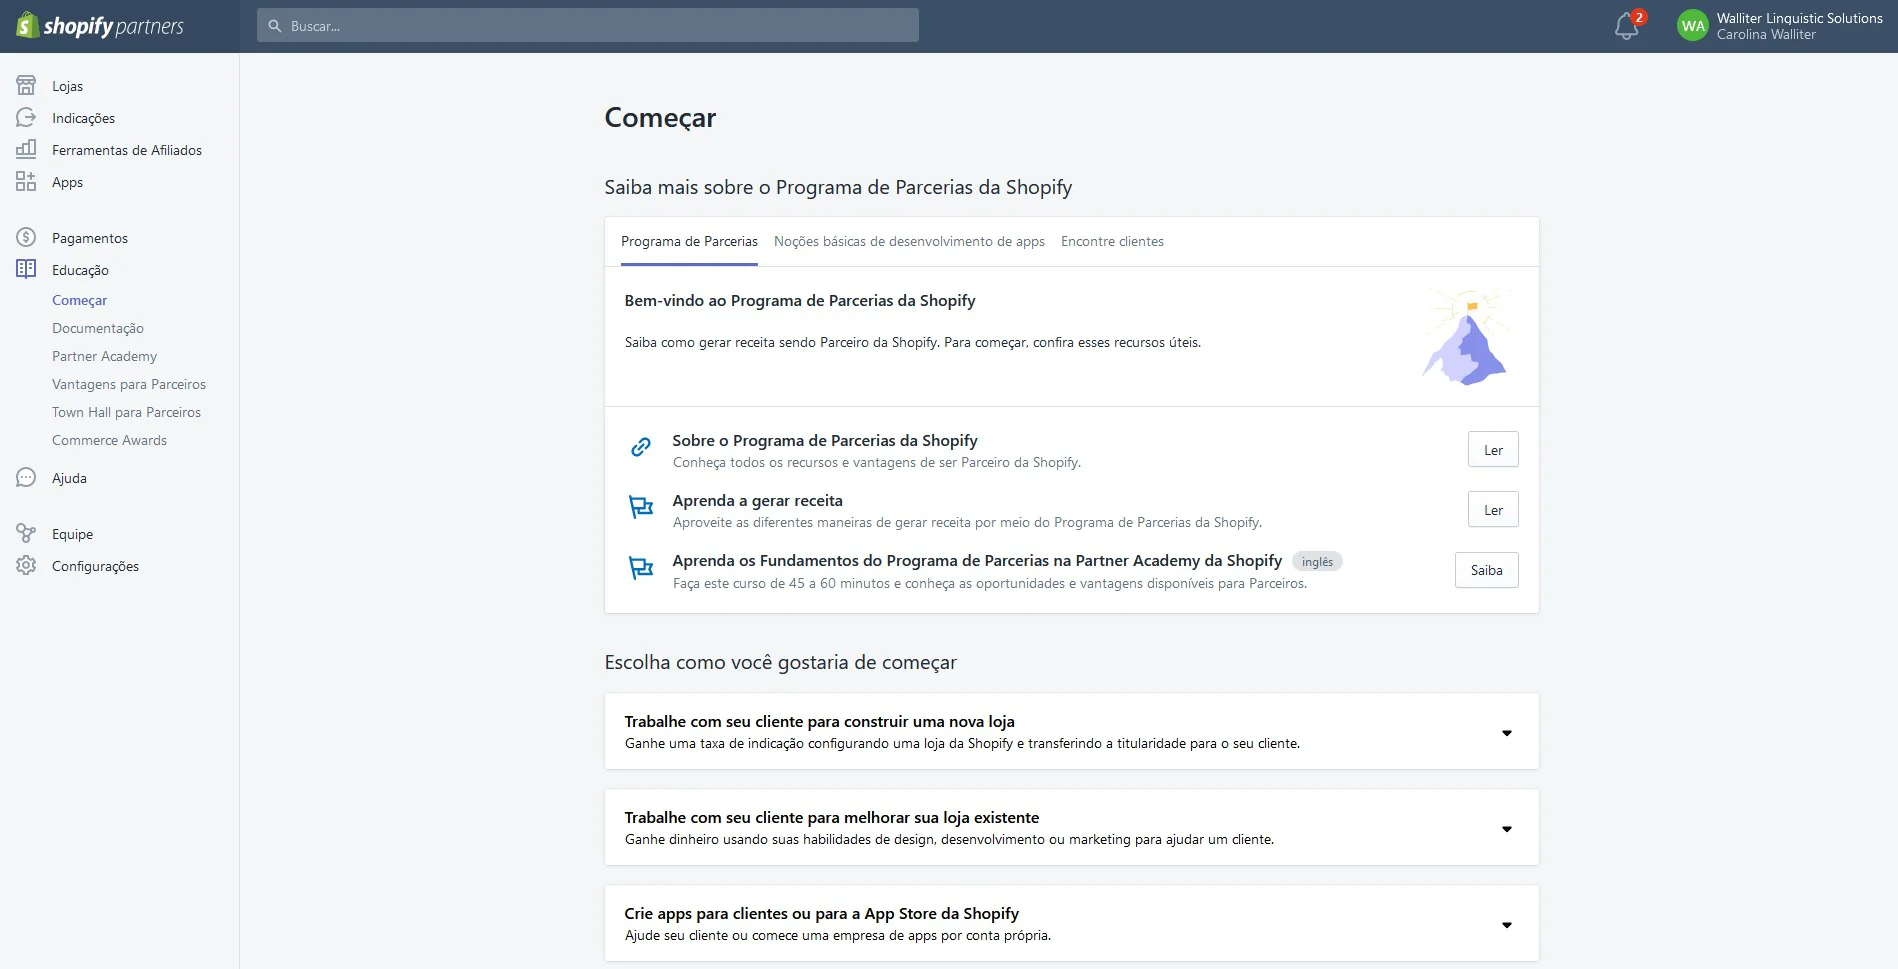Expand 'Crie apps para clientes' card arrow

click(x=1507, y=925)
